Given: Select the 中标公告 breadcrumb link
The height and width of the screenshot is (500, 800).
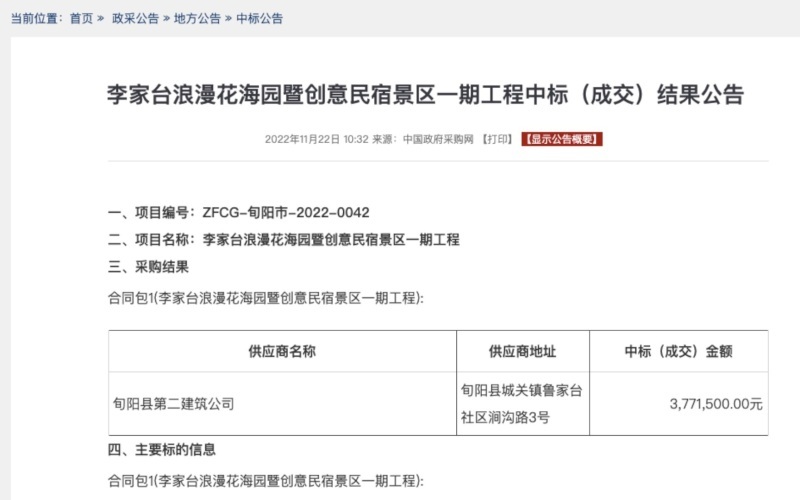Looking at the screenshot, I should tap(259, 19).
